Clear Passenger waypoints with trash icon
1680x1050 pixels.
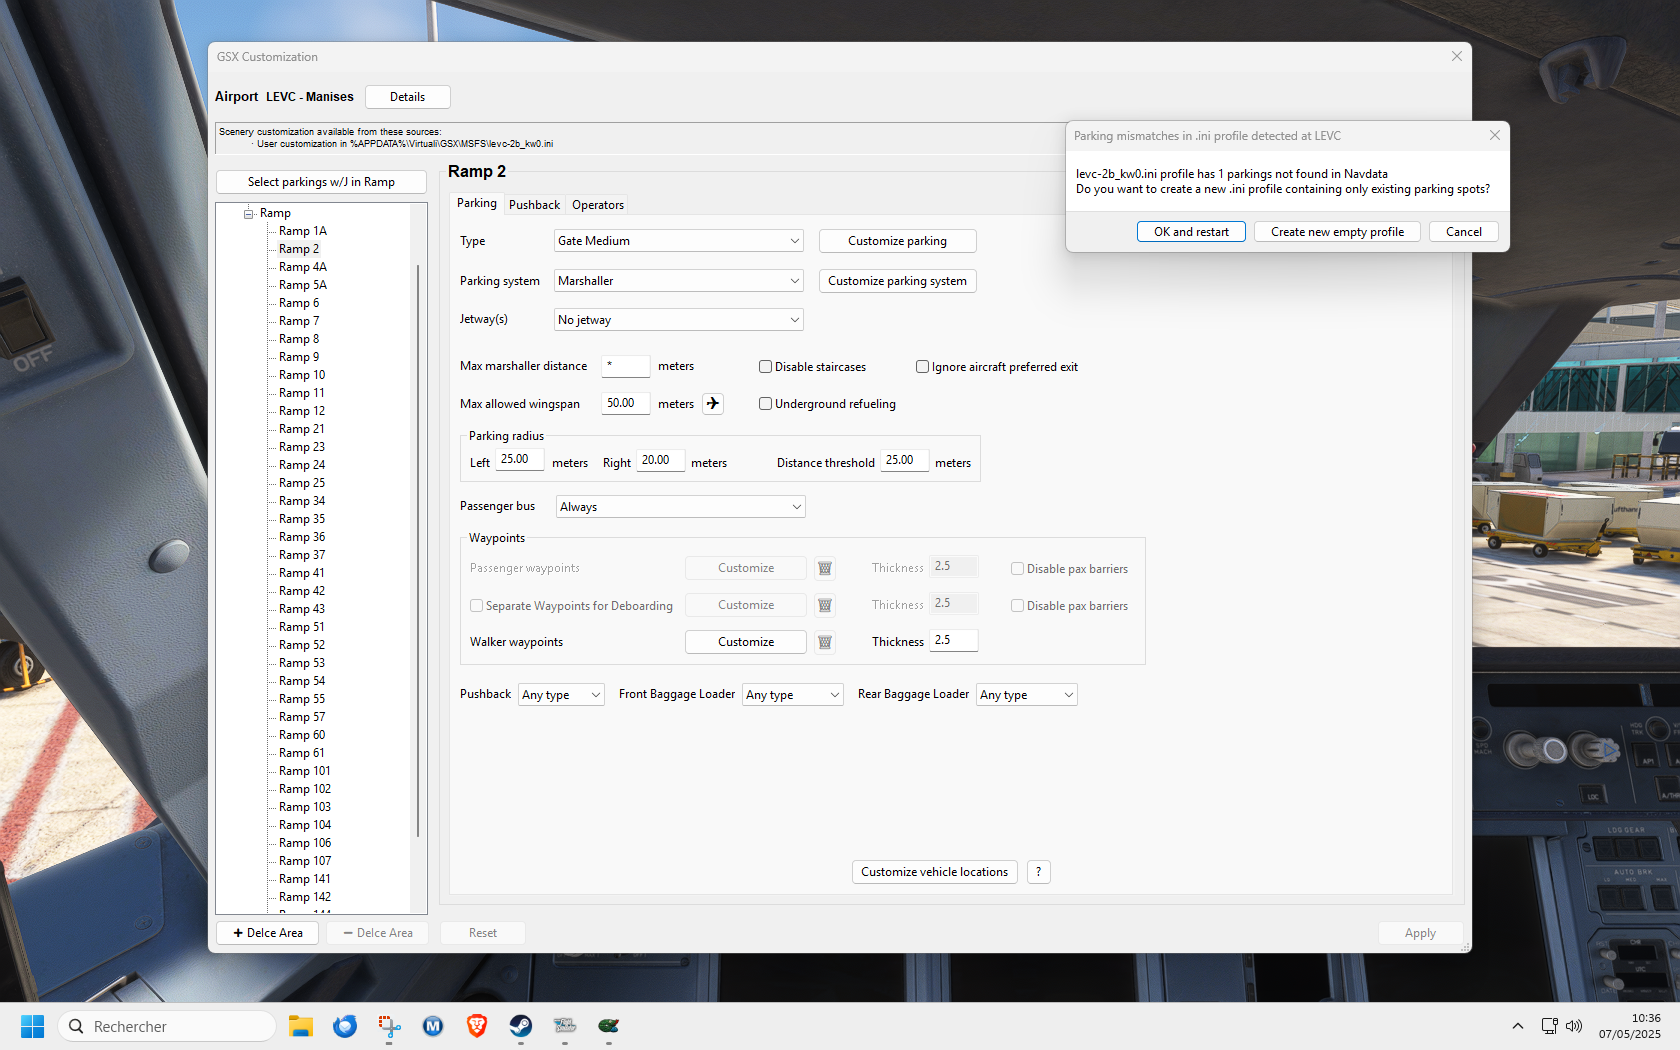[825, 568]
